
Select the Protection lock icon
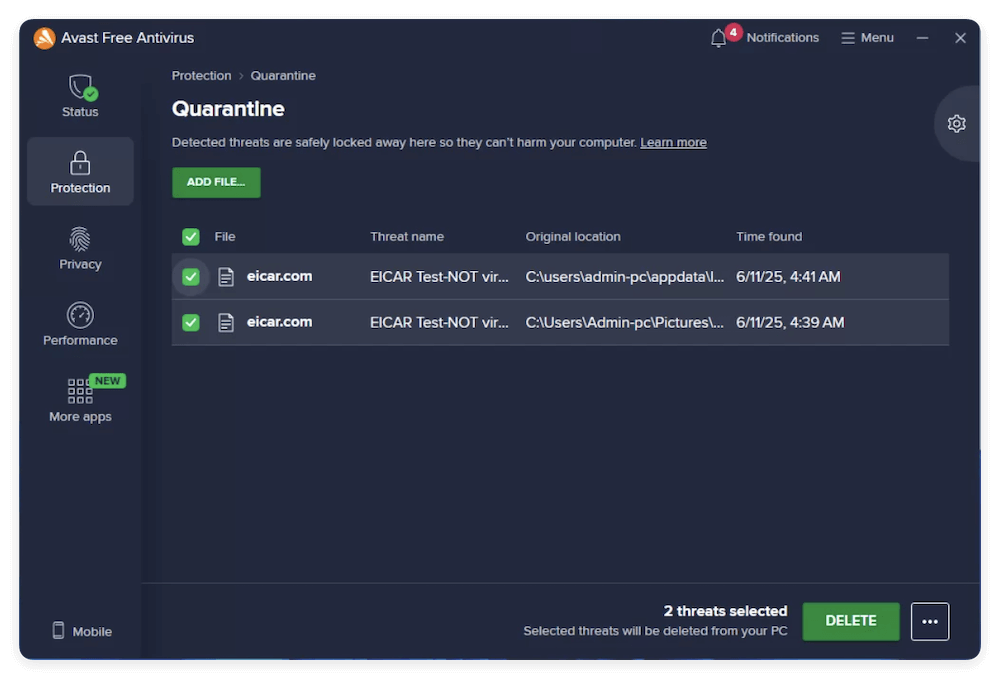pos(80,163)
